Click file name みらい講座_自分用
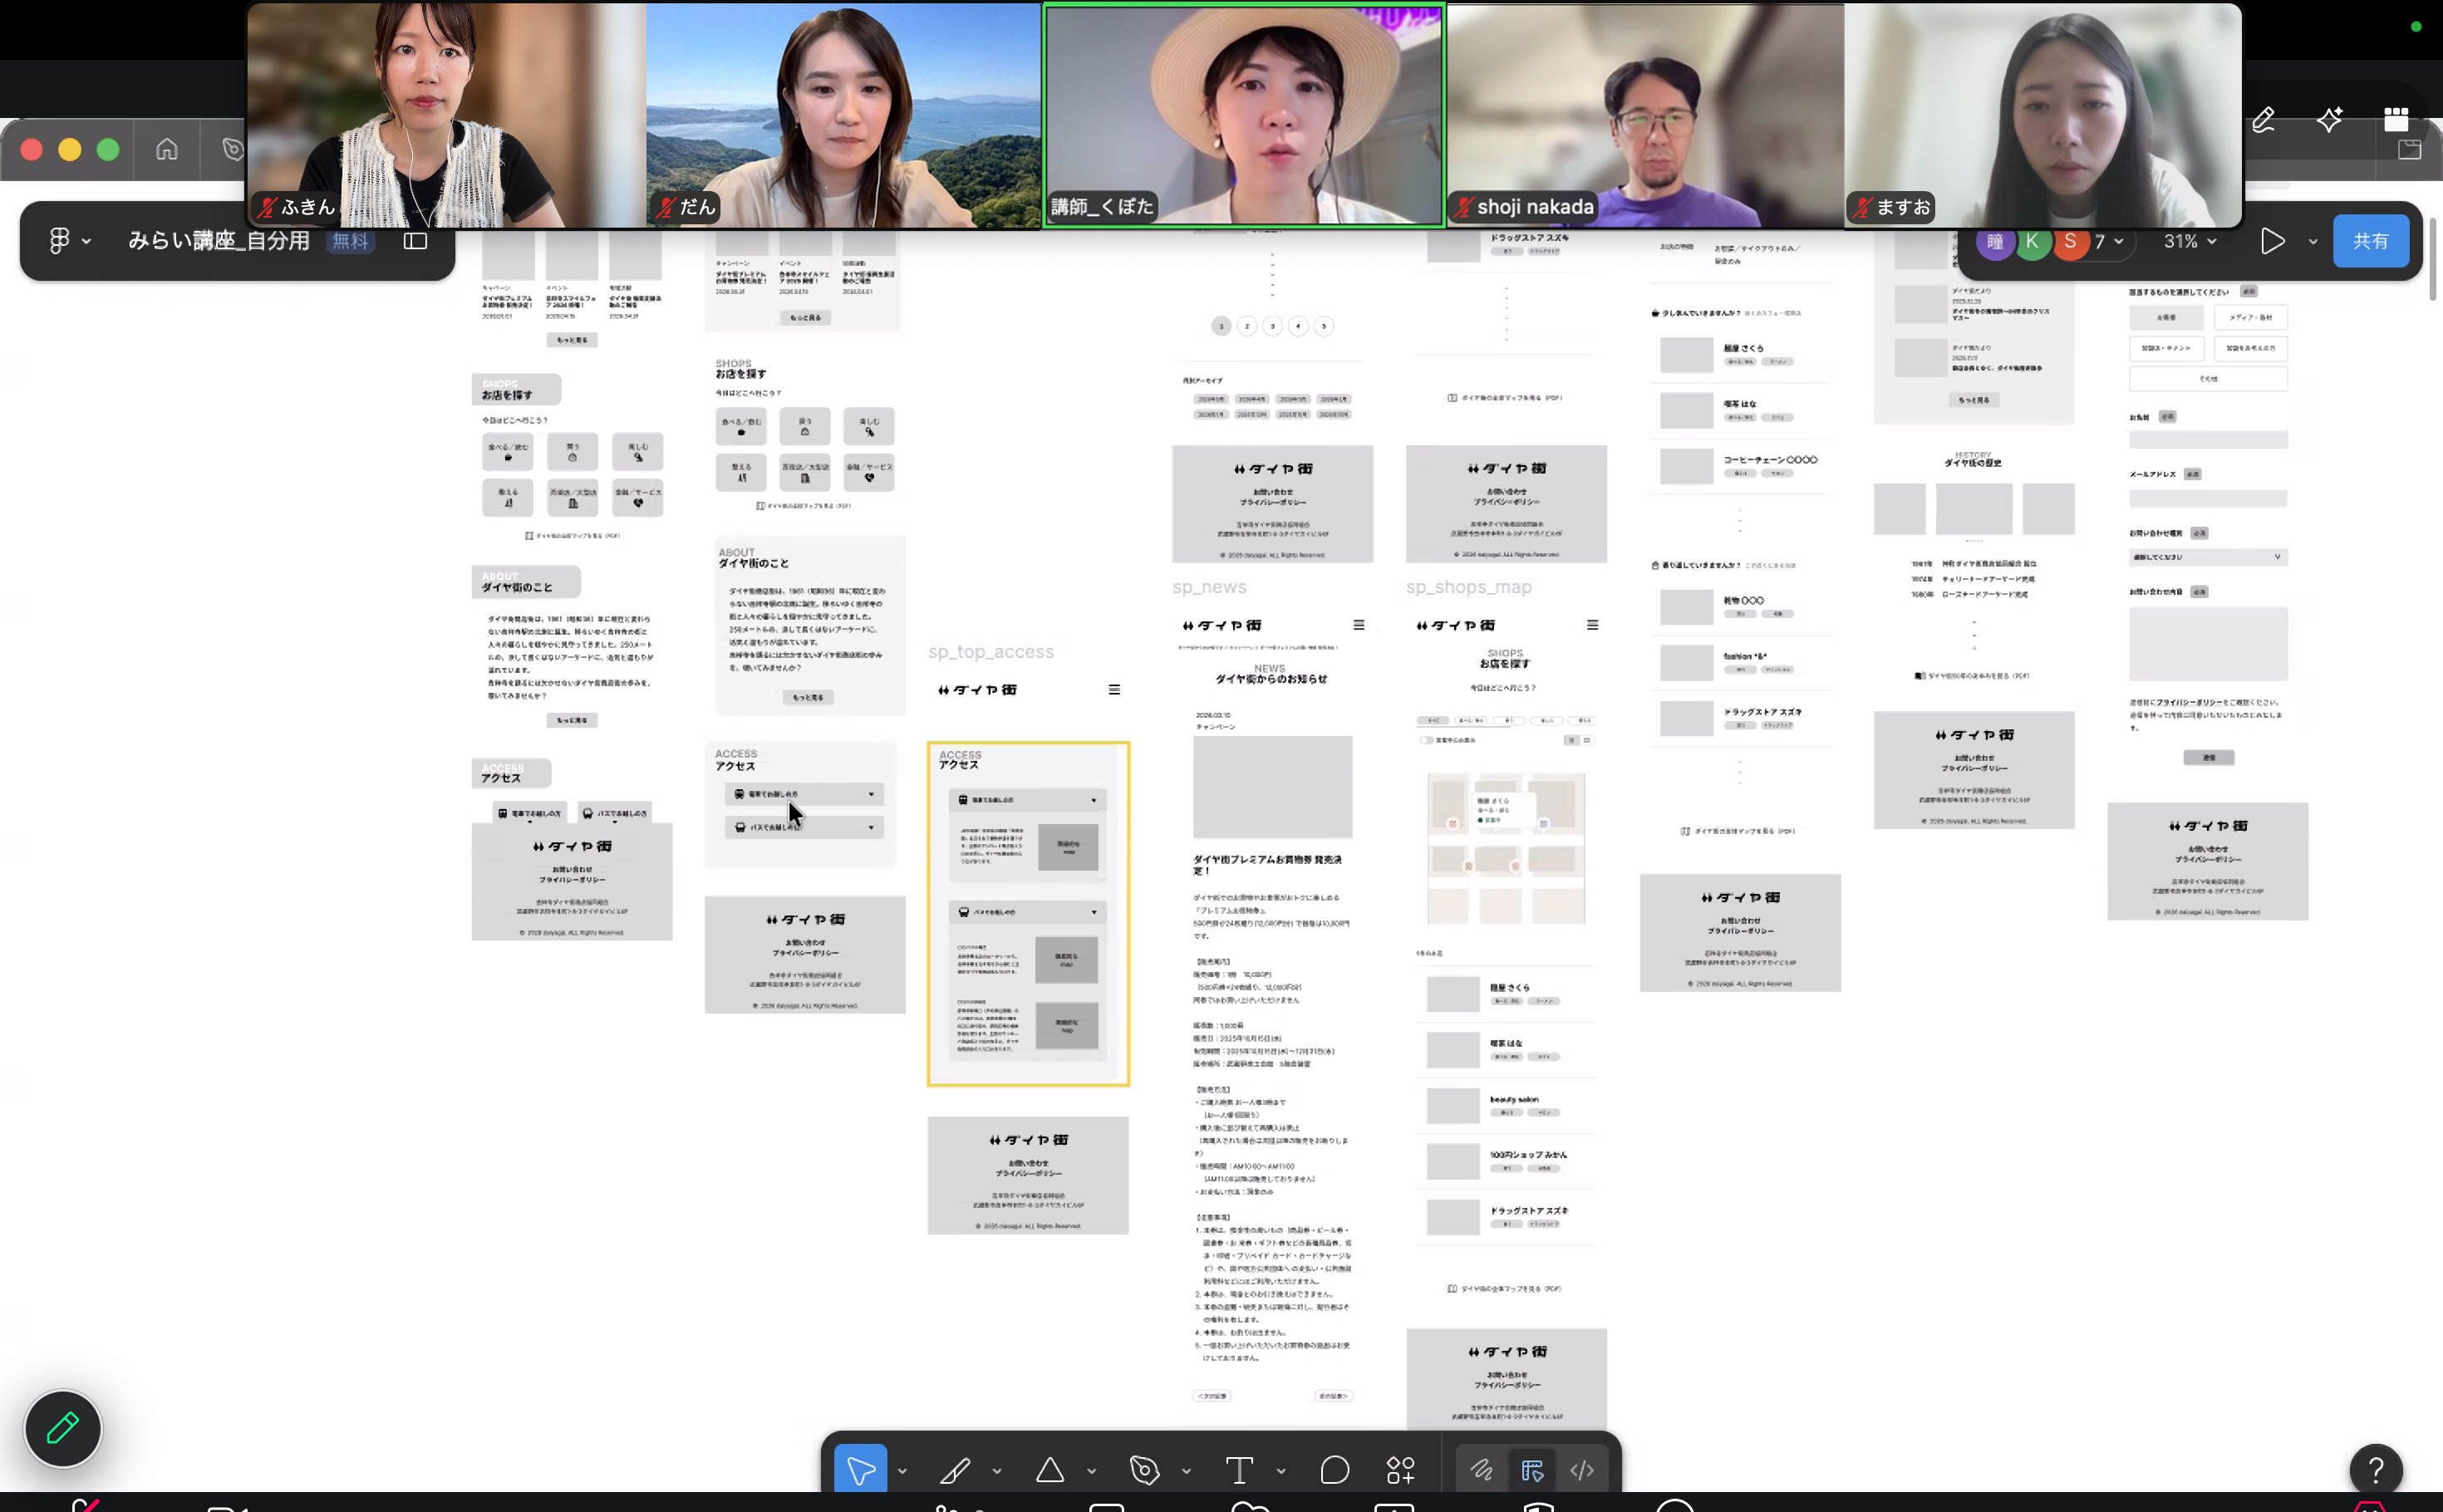 point(219,241)
